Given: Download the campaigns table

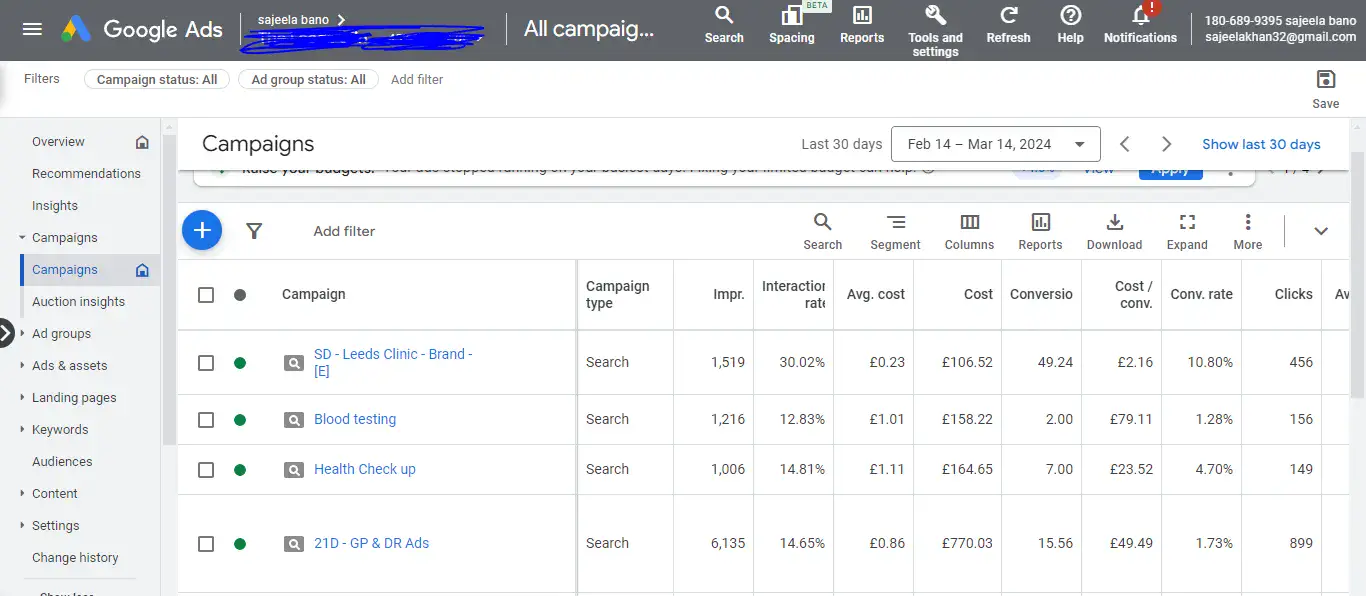Looking at the screenshot, I should [1114, 231].
